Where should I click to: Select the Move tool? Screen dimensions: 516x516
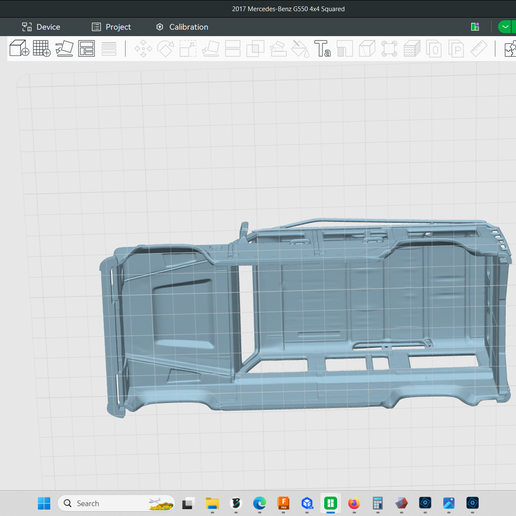[x=143, y=49]
